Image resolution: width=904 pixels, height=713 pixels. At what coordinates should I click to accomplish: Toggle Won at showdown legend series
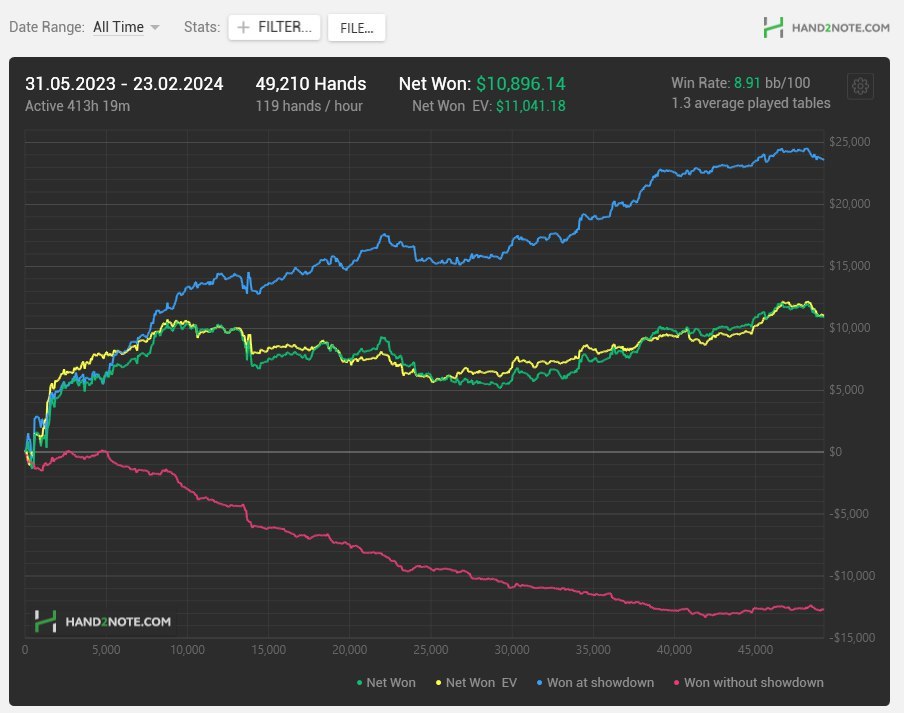click(595, 682)
